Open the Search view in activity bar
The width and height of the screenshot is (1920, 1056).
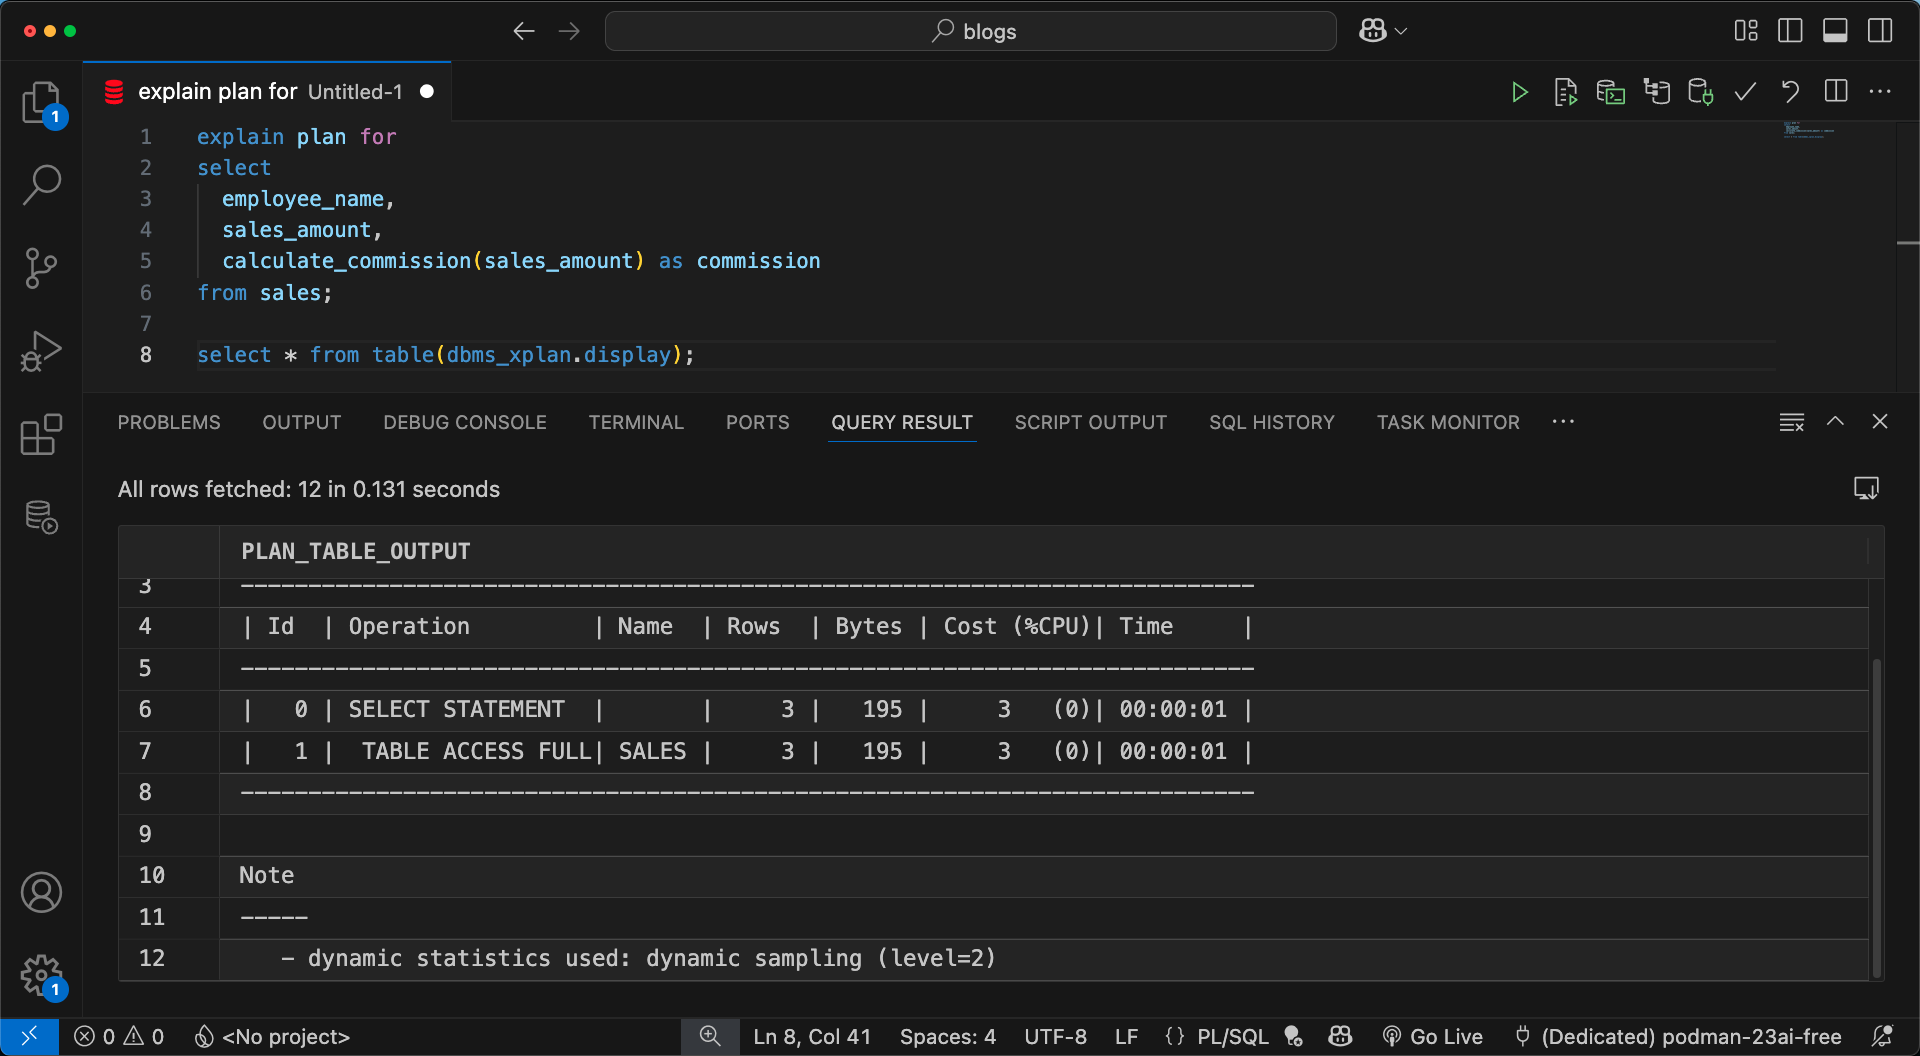[41, 185]
